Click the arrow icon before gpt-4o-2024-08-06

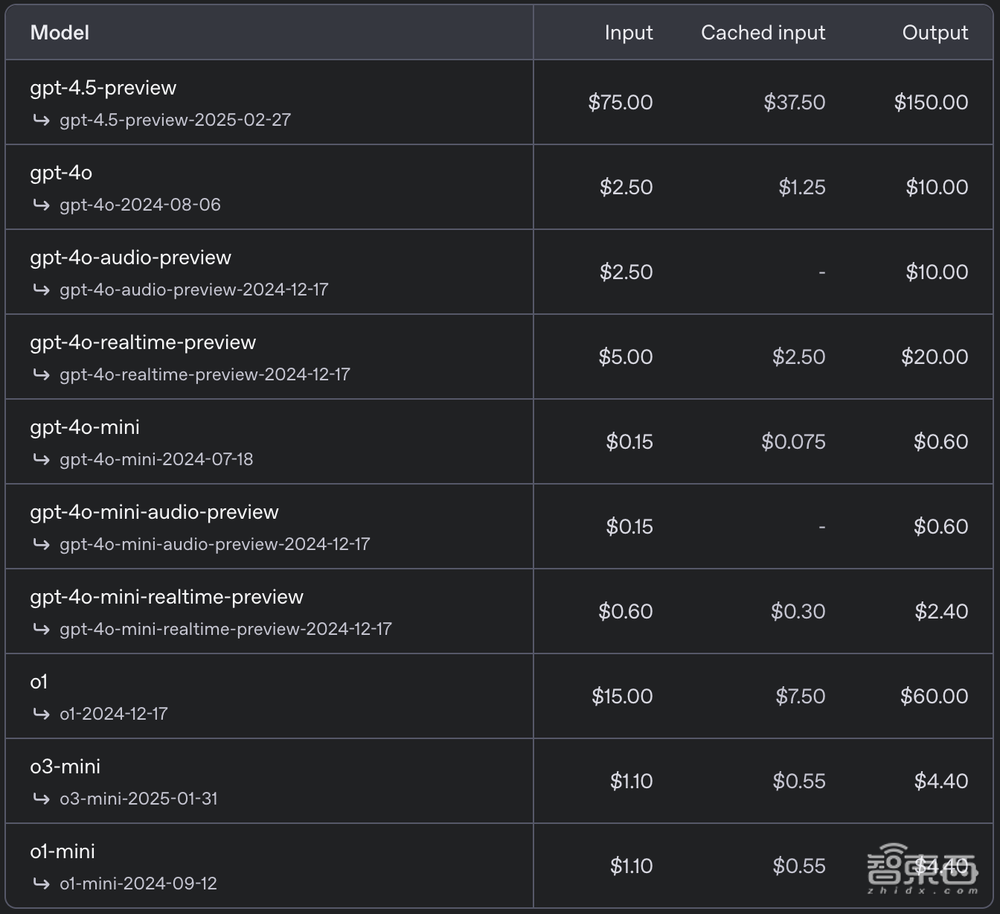(41, 205)
